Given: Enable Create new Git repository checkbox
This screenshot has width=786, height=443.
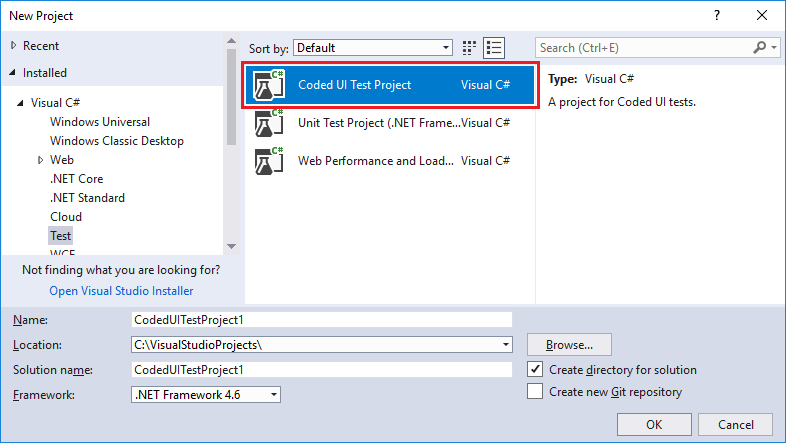Looking at the screenshot, I should [535, 392].
